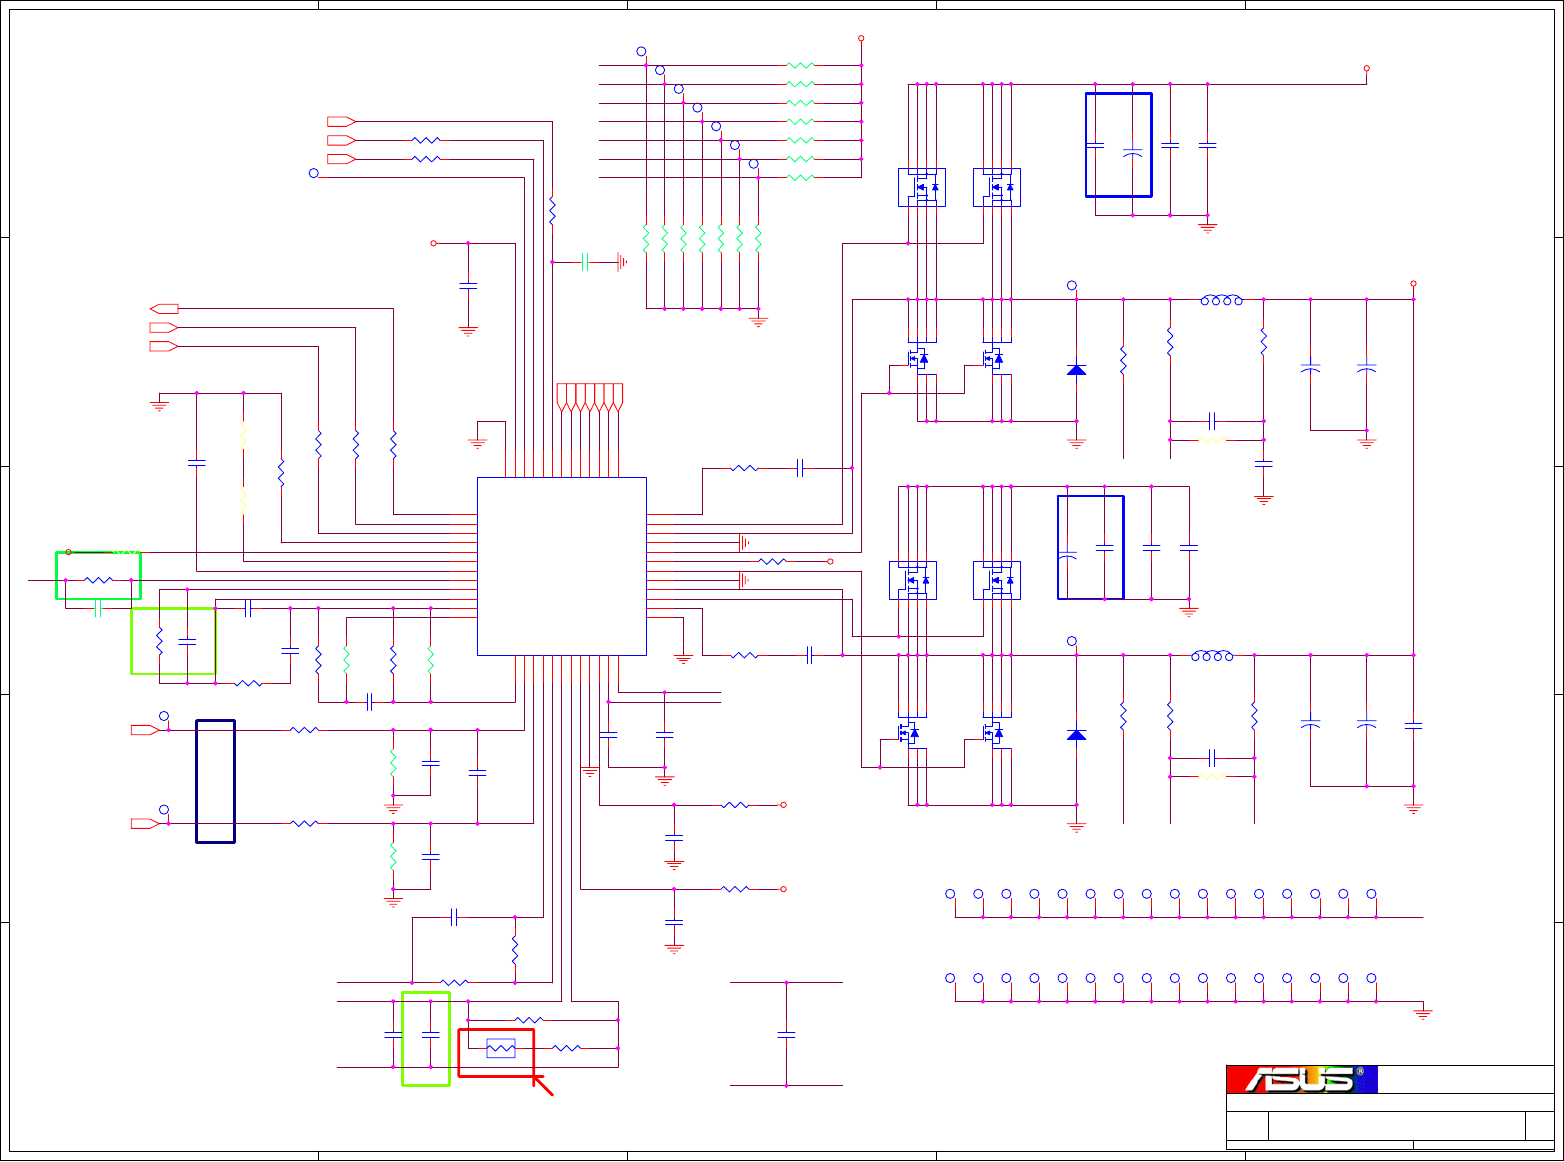Select lone test point beneath three top port flags
This screenshot has height=1162, width=1564.
tap(313, 173)
